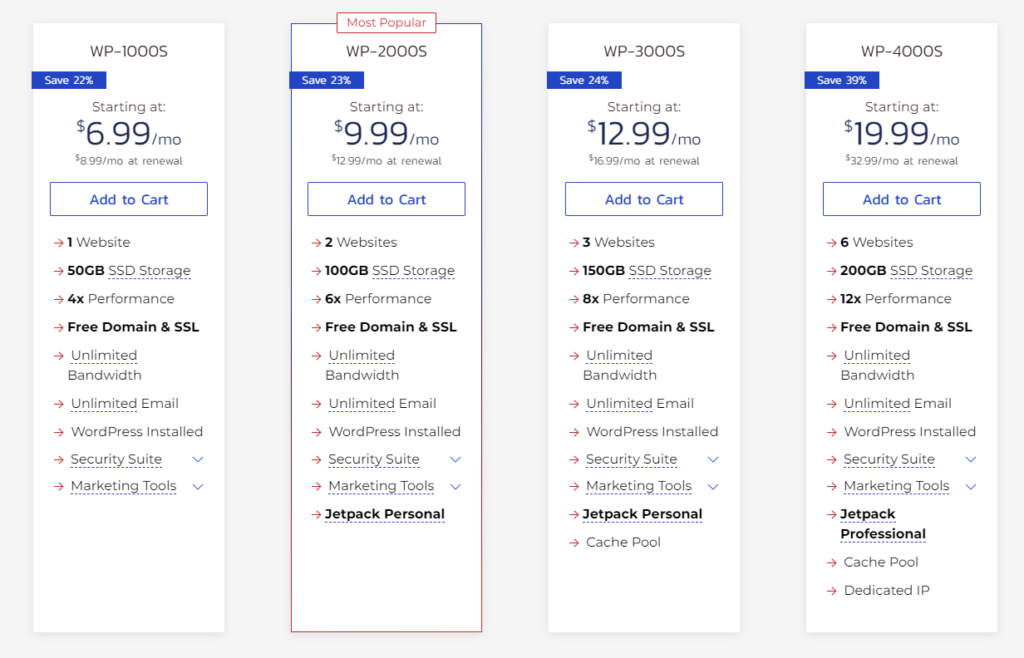Add the WP-2000S plan to cart
The width and height of the screenshot is (1024, 658).
[386, 199]
